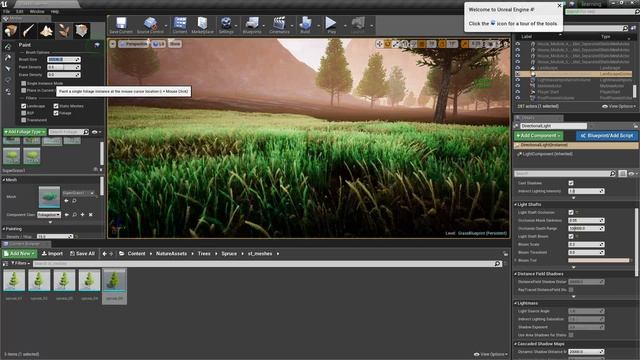This screenshot has width=640, height=360.
Task: Open Add Component dropdown
Action: coord(538,136)
